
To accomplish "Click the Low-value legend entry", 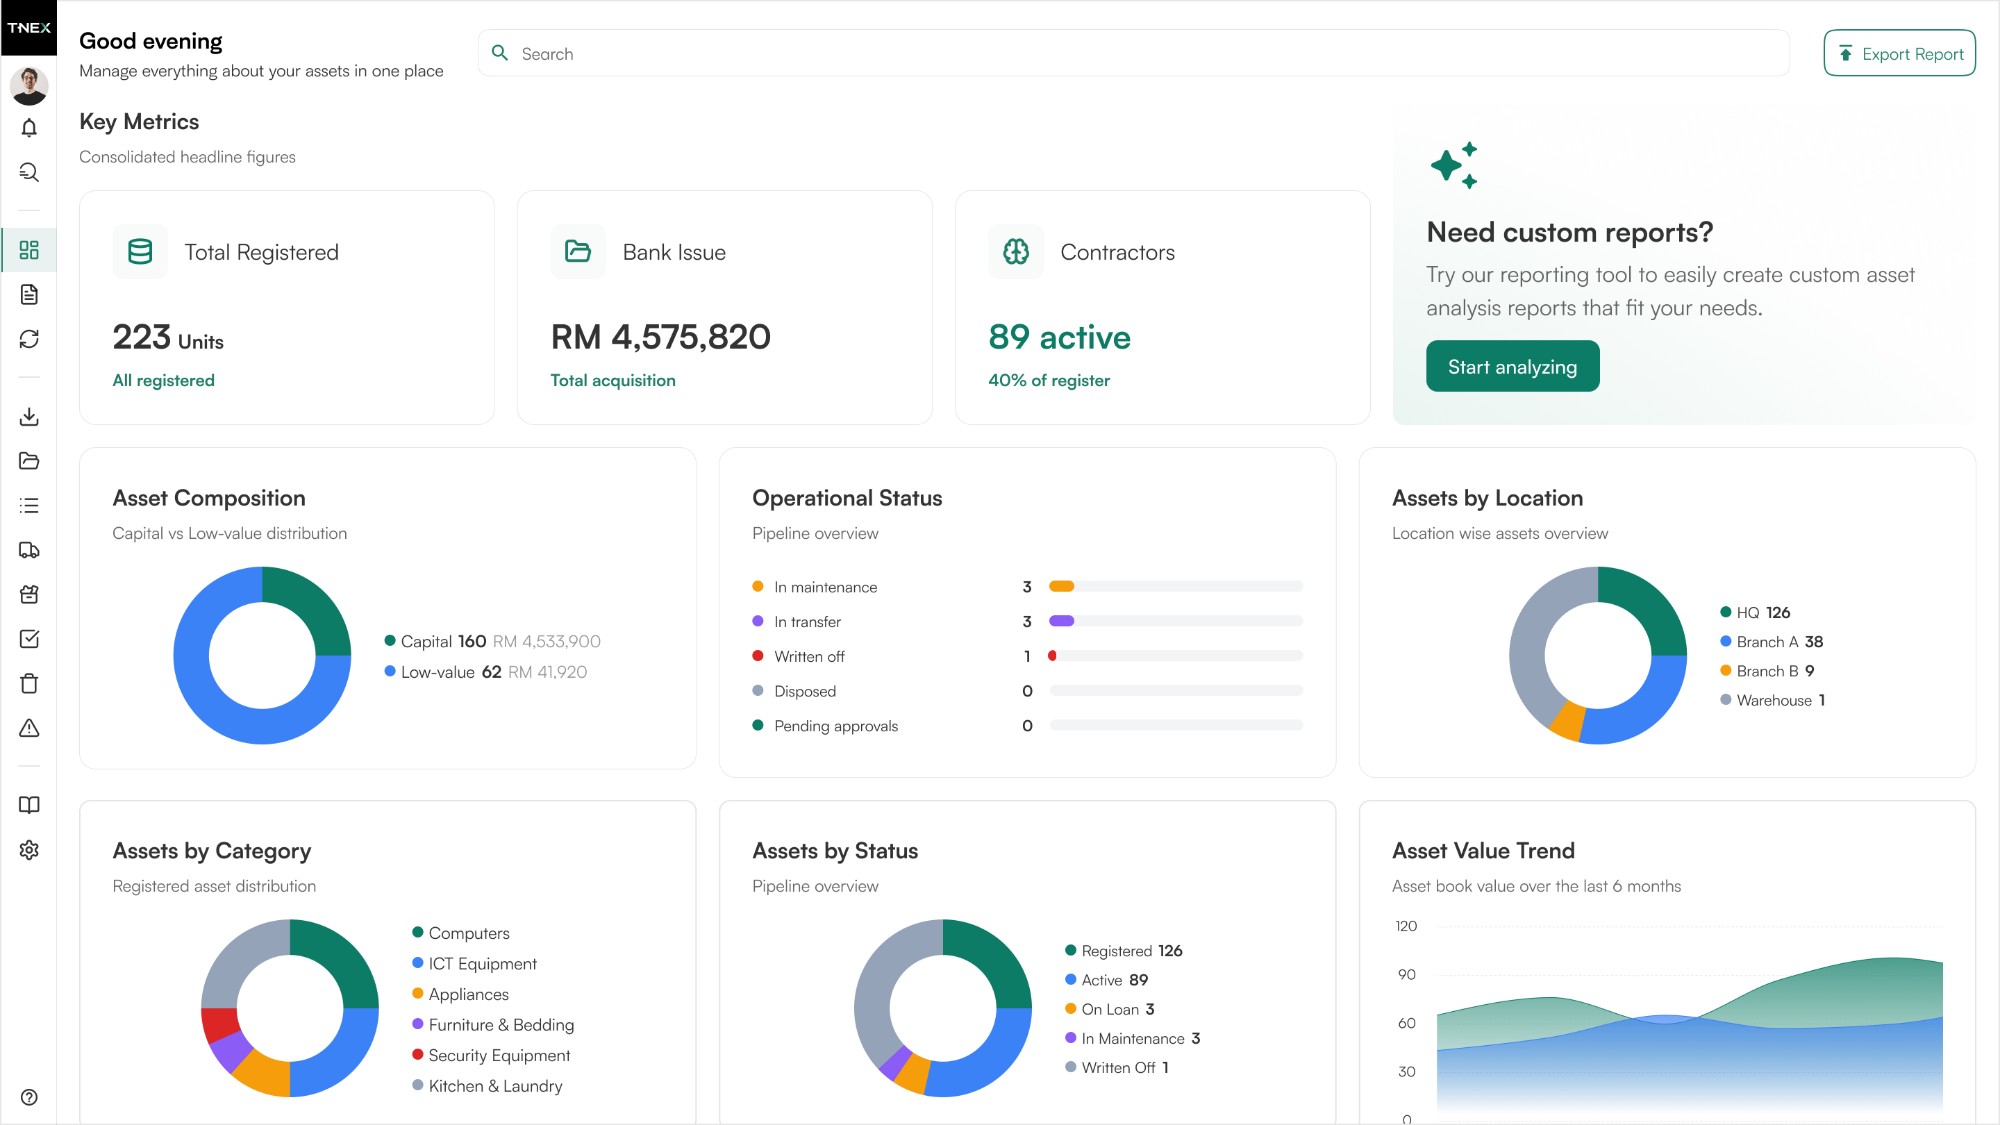I will click(x=485, y=672).
